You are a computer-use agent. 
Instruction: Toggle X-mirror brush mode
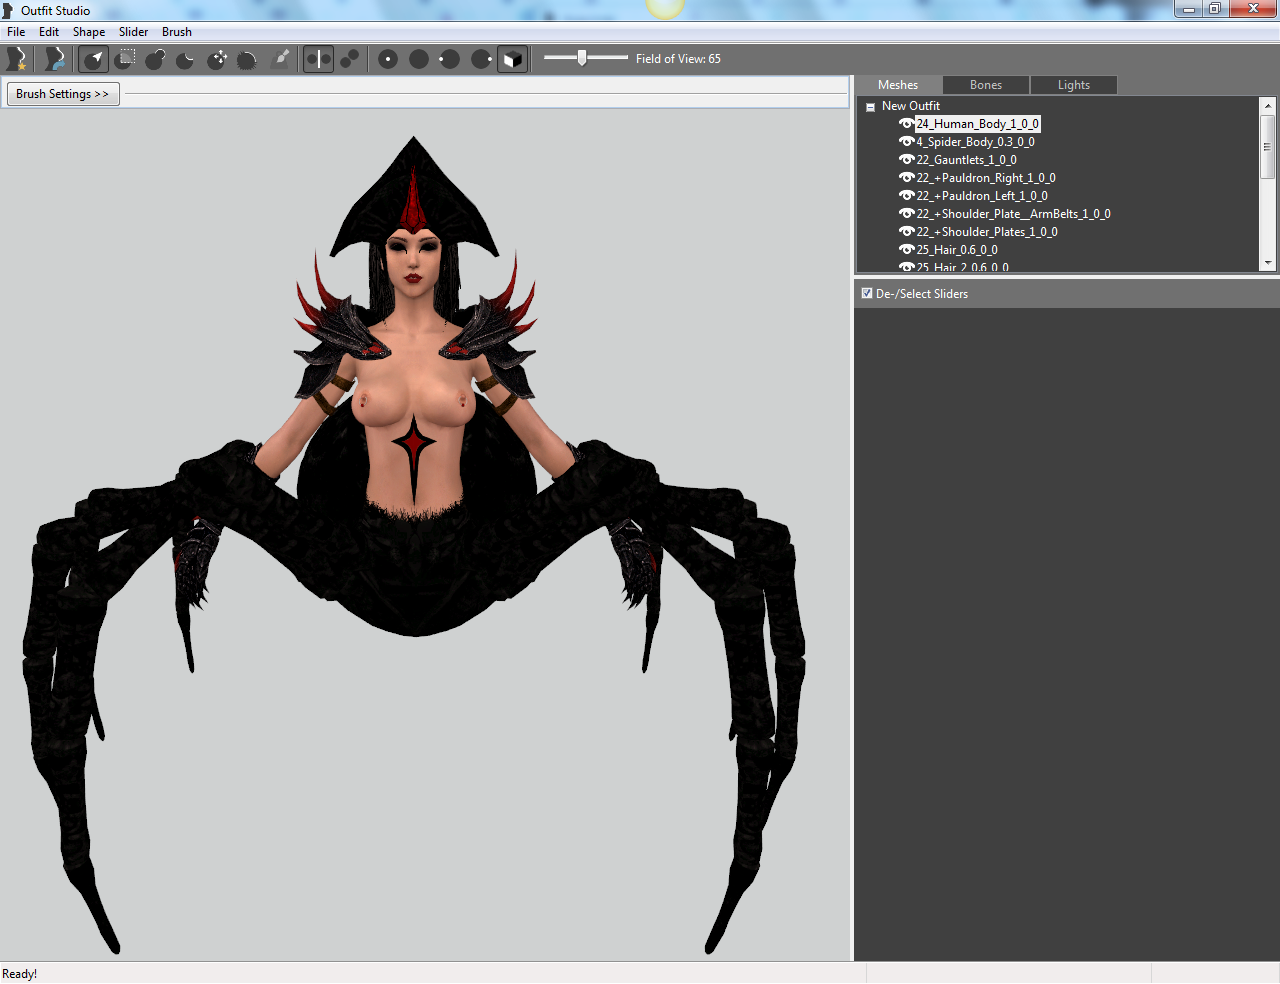318,59
